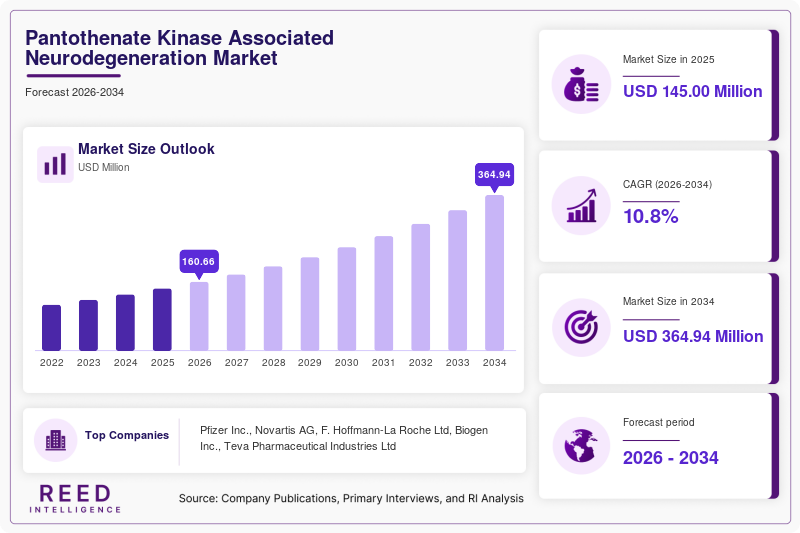The width and height of the screenshot is (800, 533).
Task: Click the 160.66 value callout
Action: pos(199,262)
